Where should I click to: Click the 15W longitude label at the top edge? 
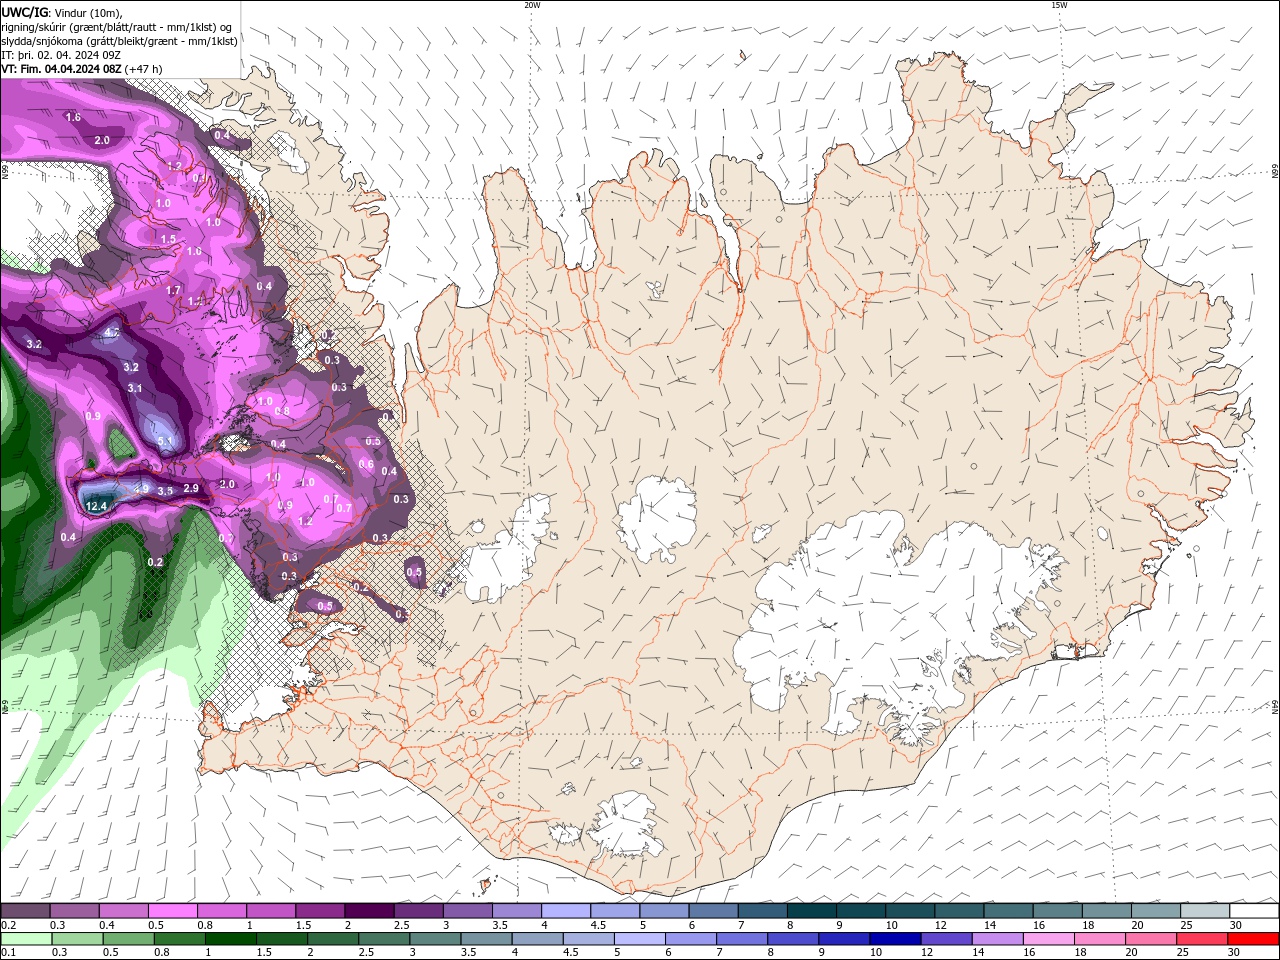click(1059, 5)
